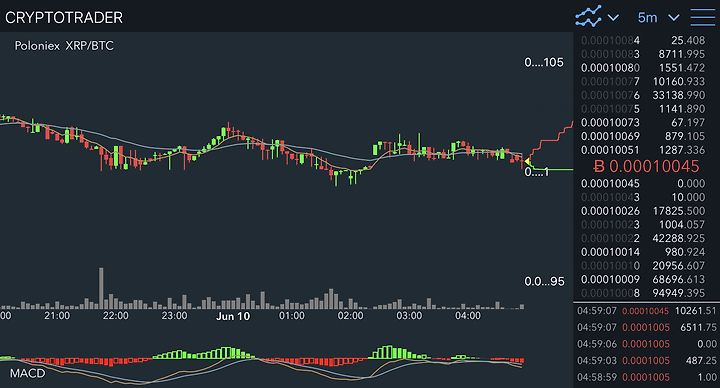
Task: Click the 23:00 time axis label
Action: point(174,316)
